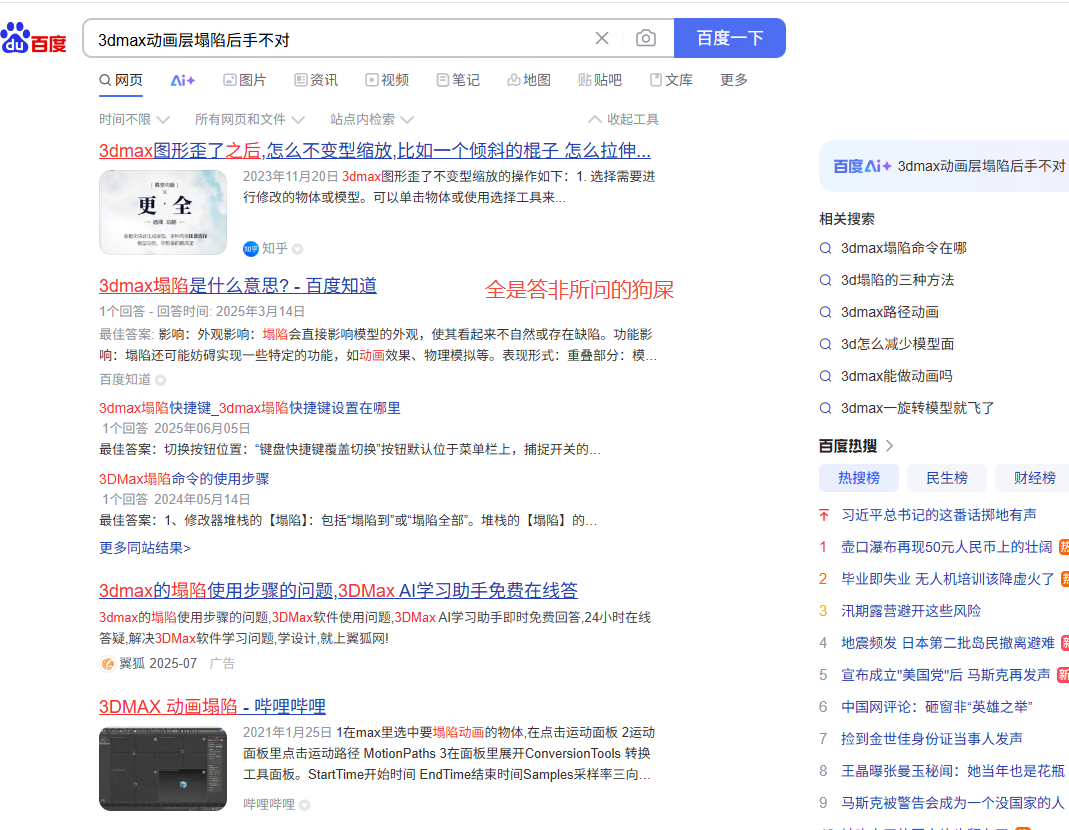Open hot topic 地震频发 日本第二批岛民撤离避难
This screenshot has height=830, width=1069.
tap(948, 643)
